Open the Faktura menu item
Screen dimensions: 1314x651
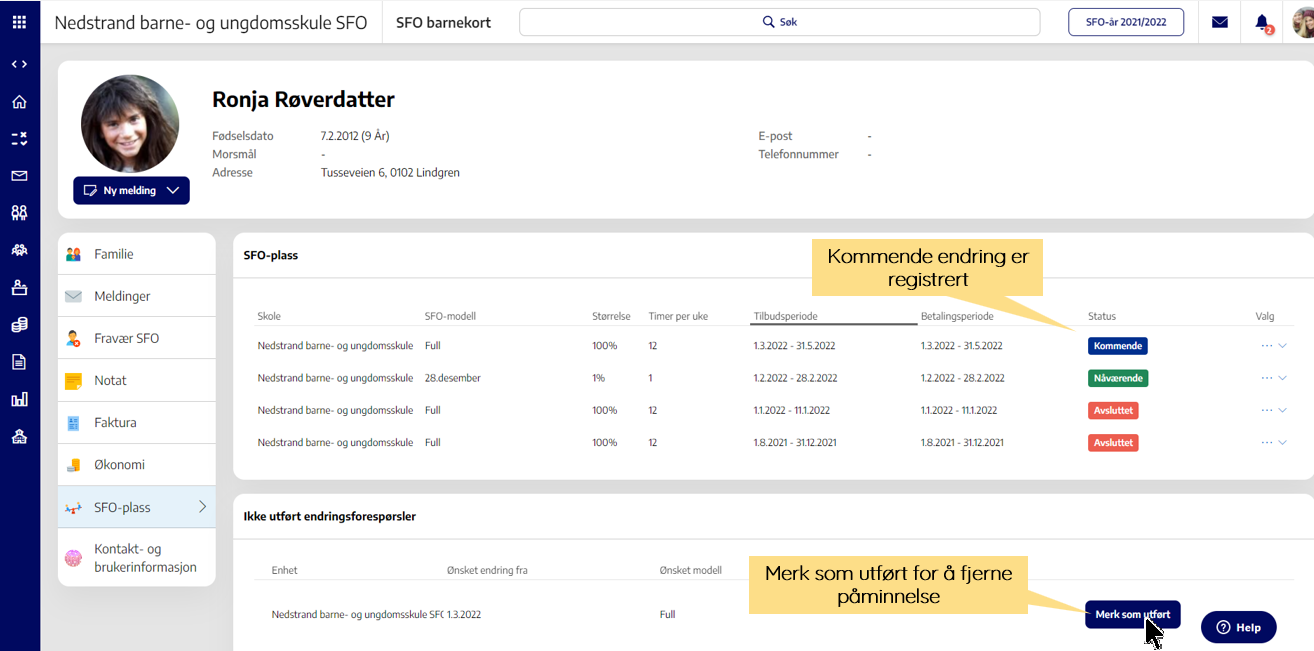(x=137, y=422)
